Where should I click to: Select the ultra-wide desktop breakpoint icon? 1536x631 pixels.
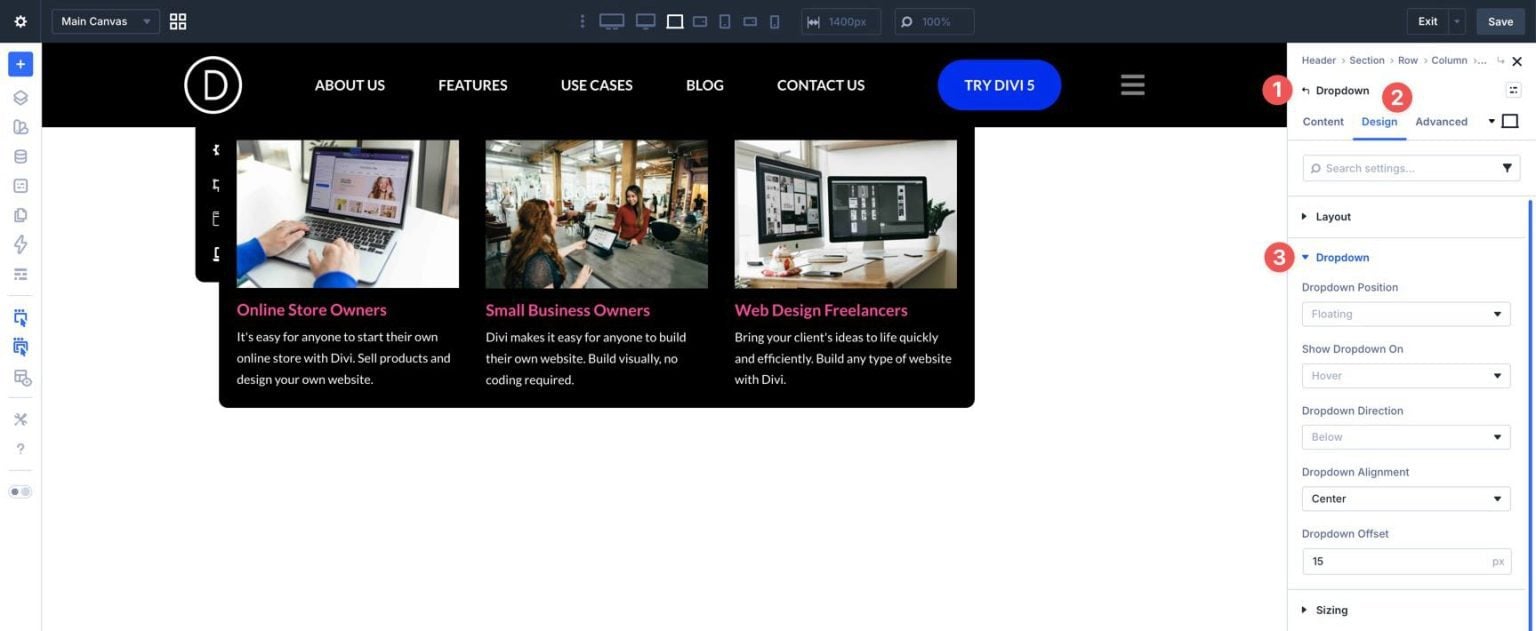coord(612,21)
